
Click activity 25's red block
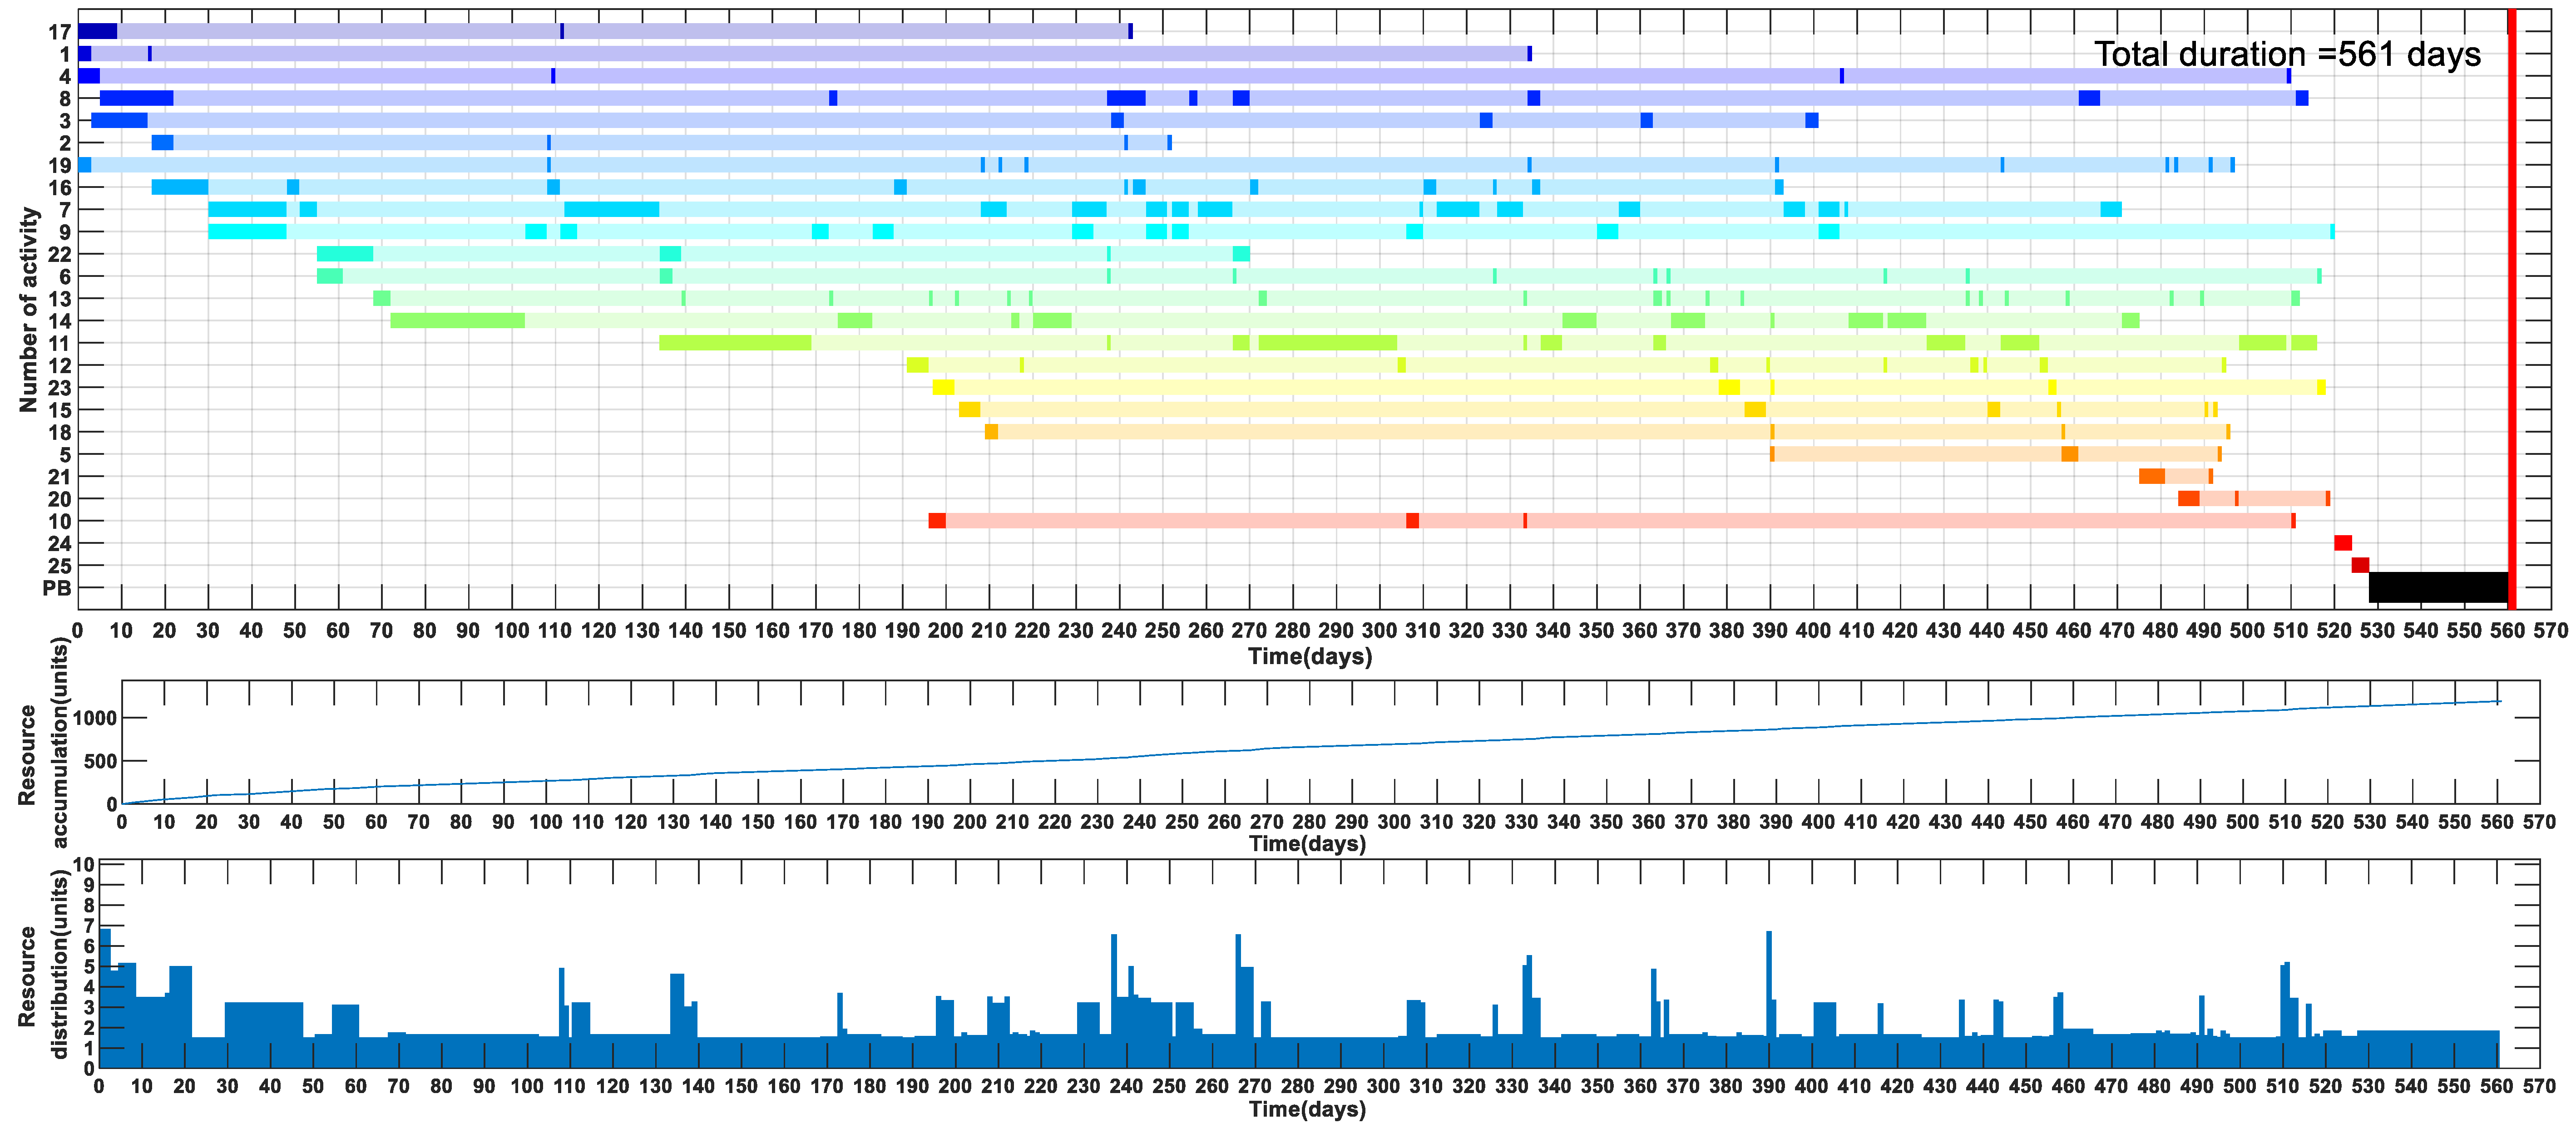tap(2360, 565)
